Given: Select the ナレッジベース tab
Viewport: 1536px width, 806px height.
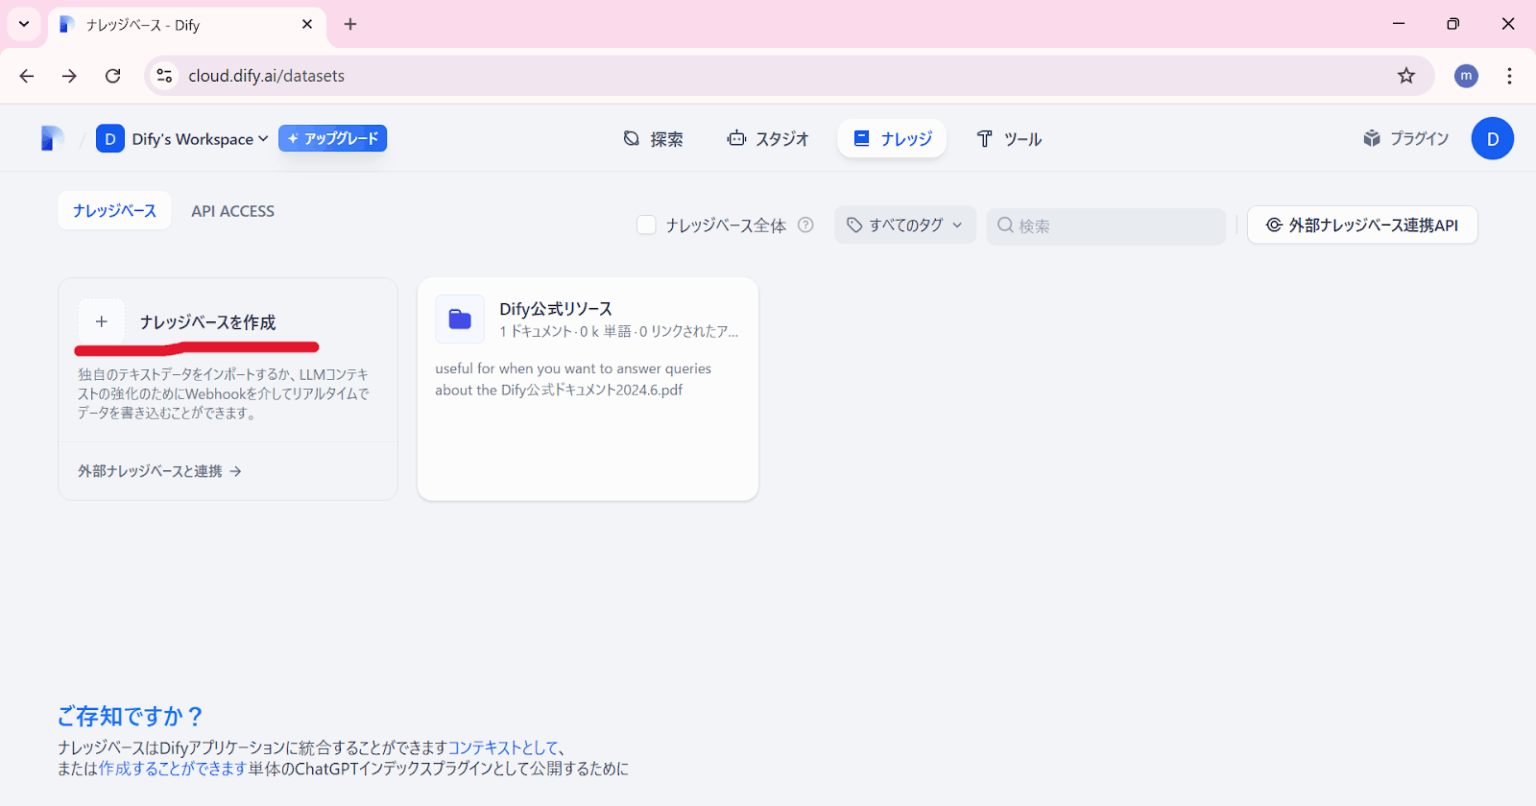Looking at the screenshot, I should (x=114, y=211).
